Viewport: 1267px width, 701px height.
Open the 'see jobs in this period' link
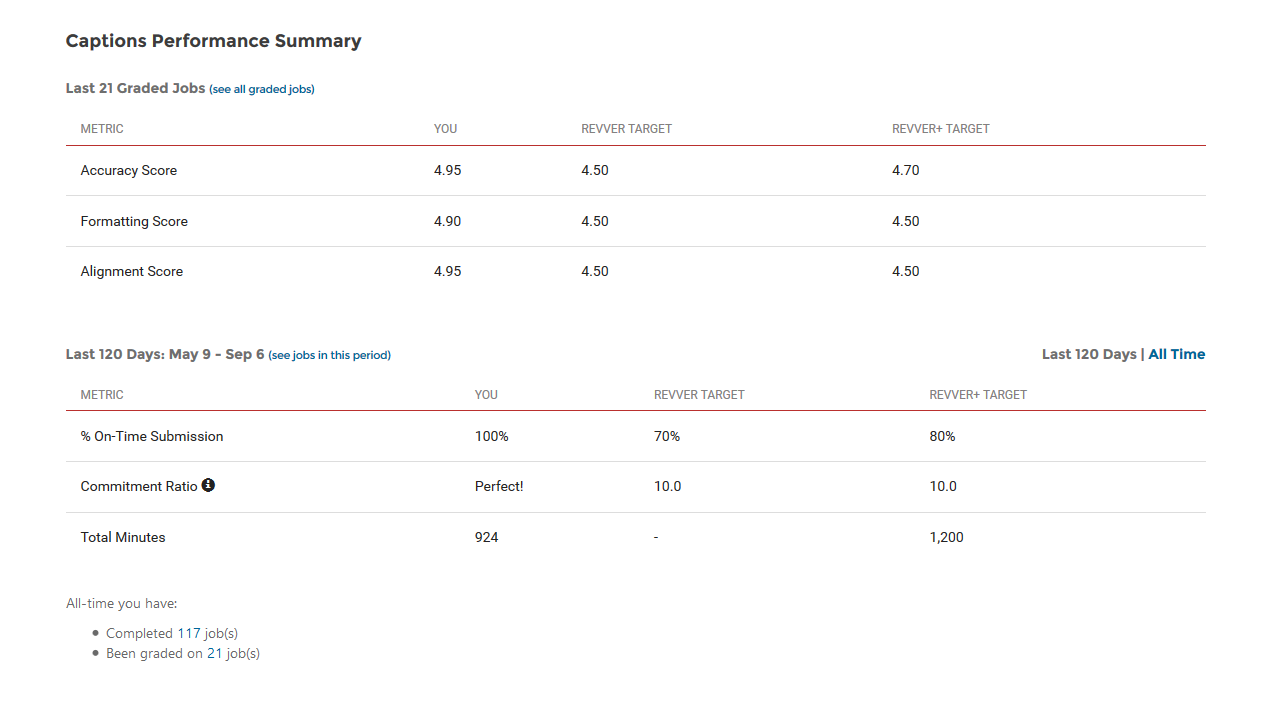click(x=330, y=355)
